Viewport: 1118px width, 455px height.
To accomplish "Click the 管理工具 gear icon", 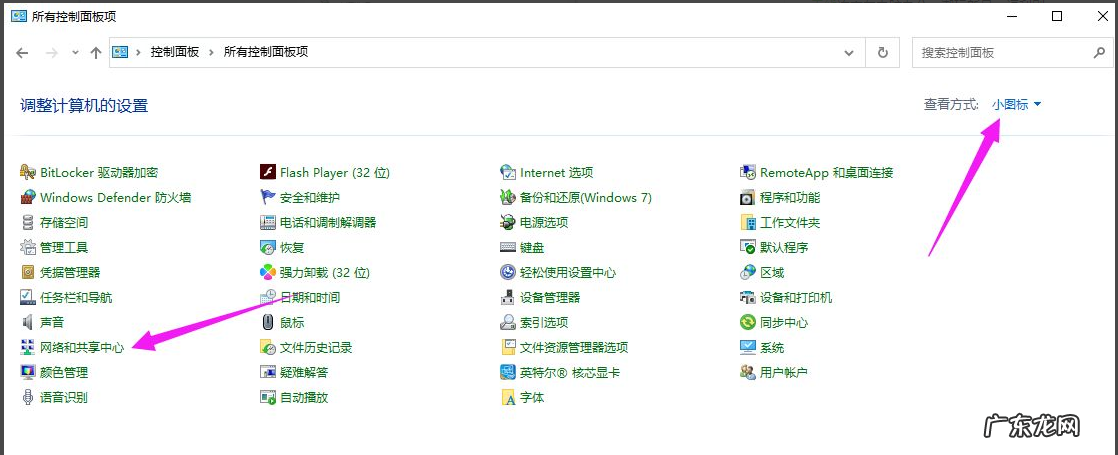I will point(28,247).
